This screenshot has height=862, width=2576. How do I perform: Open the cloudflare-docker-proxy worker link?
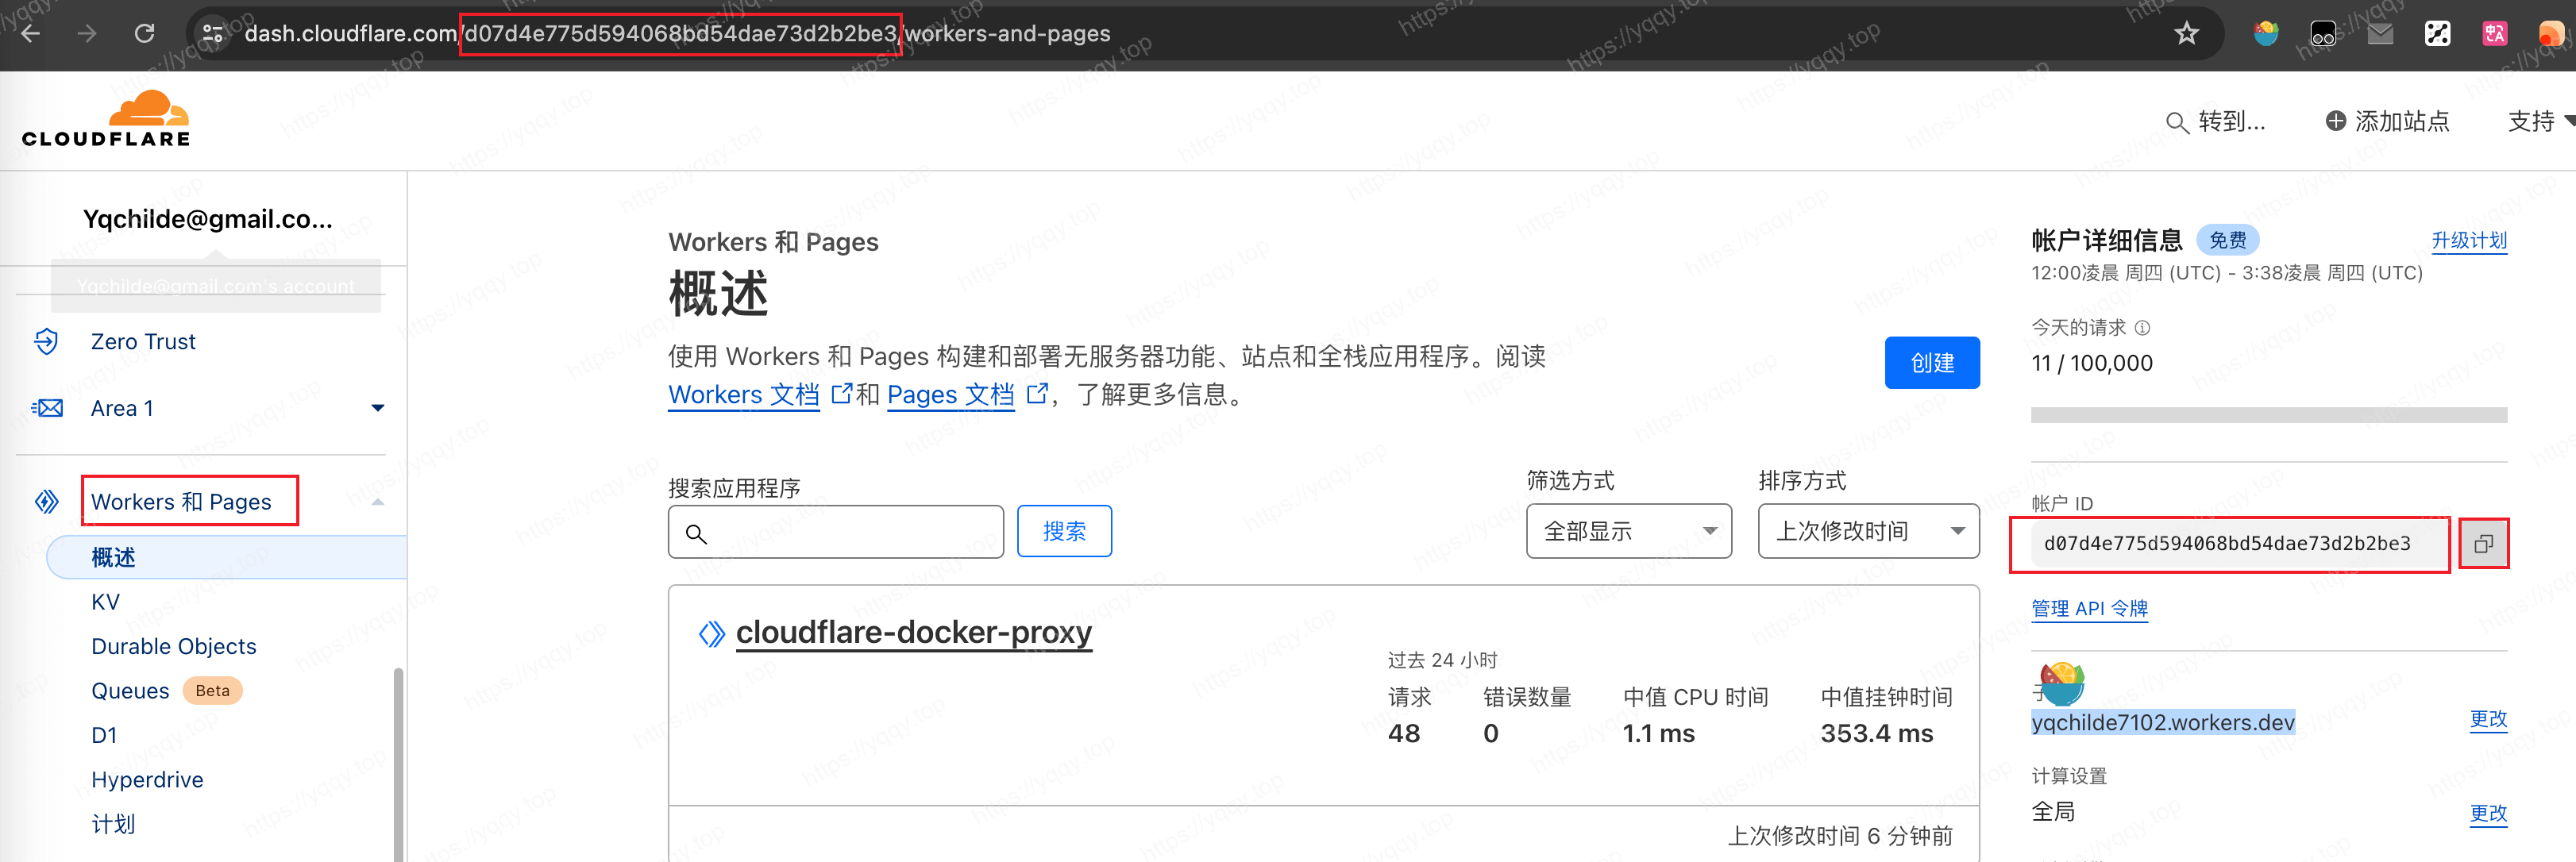pyautogui.click(x=913, y=633)
